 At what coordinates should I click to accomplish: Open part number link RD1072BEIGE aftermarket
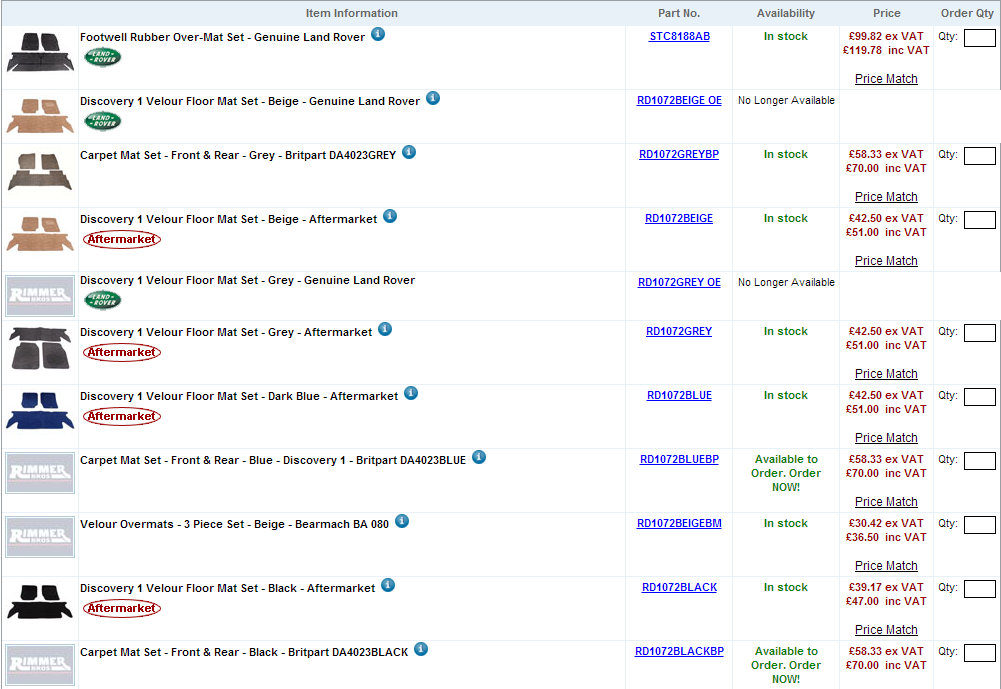[679, 218]
